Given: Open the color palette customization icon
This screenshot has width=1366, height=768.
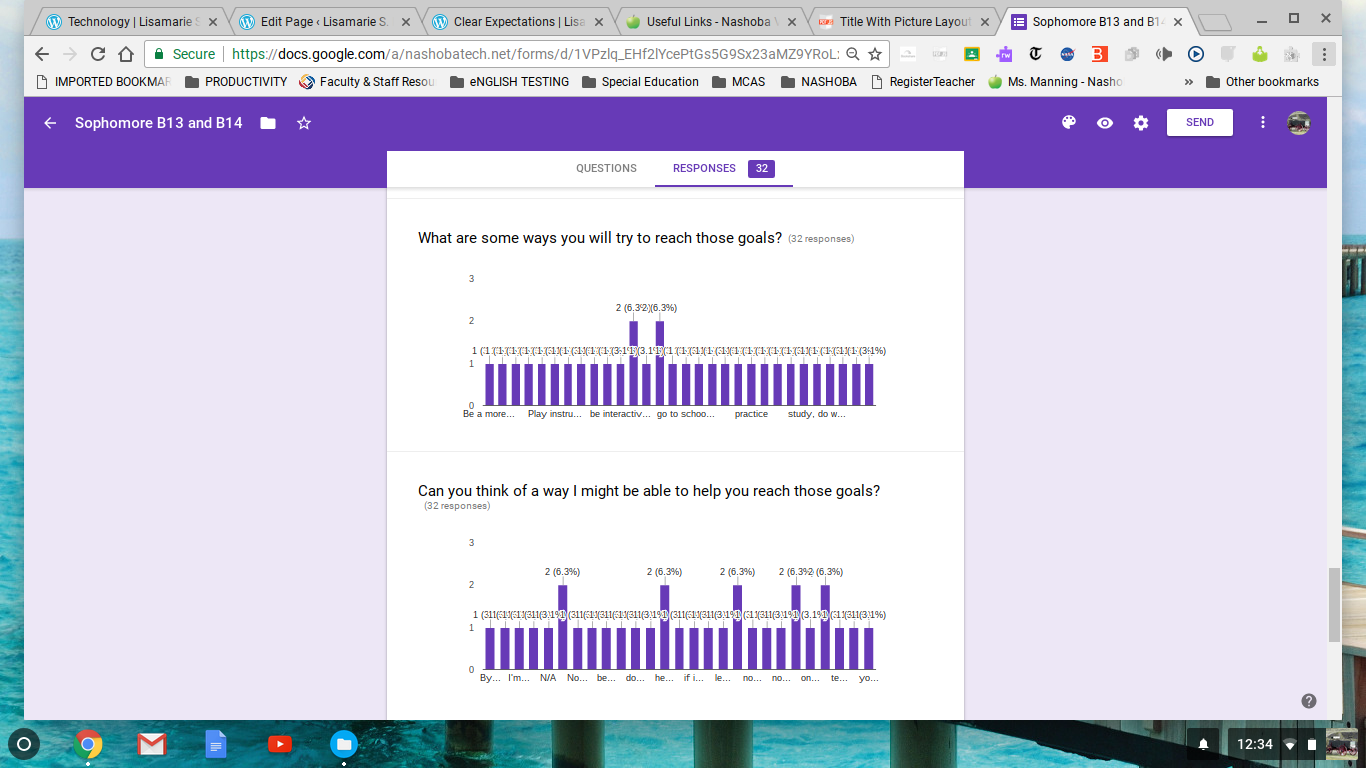Looking at the screenshot, I should click(x=1068, y=123).
